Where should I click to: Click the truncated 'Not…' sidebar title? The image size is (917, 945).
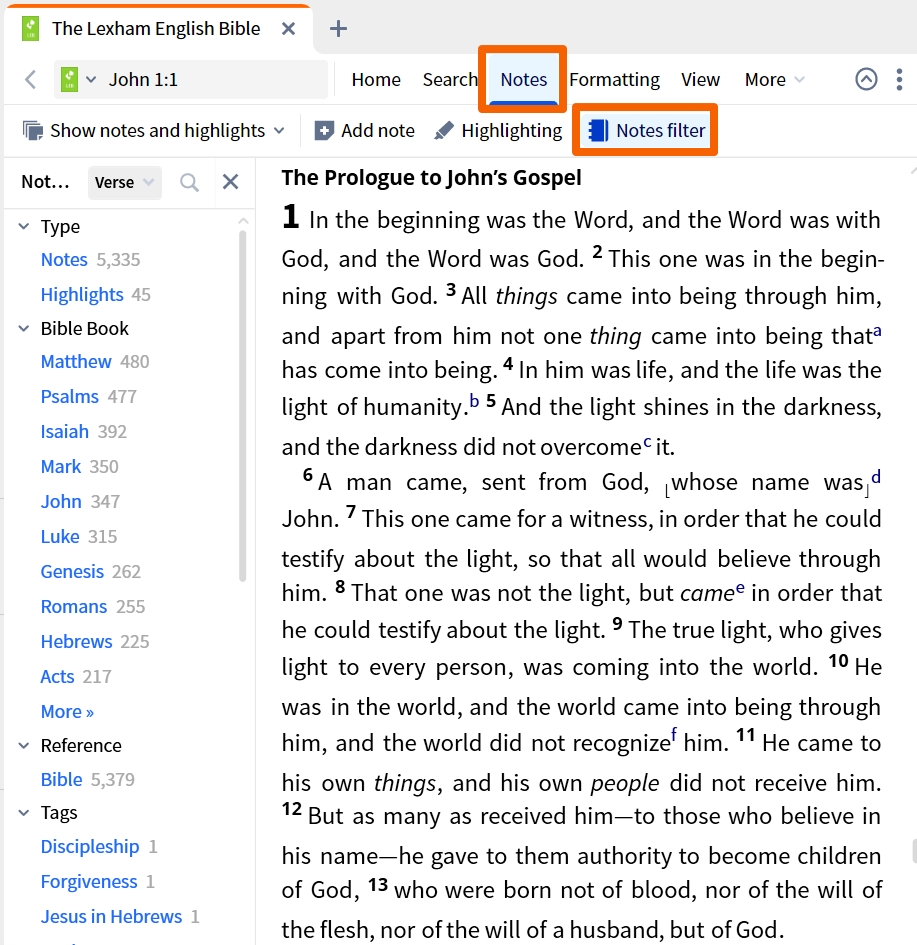click(45, 182)
